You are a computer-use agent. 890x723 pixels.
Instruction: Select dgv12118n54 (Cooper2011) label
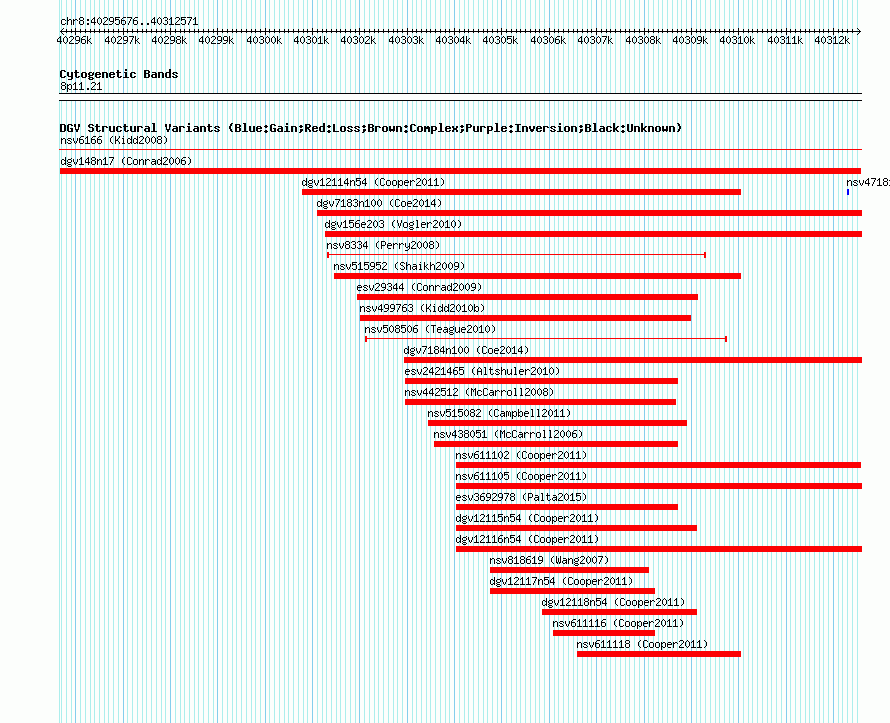point(613,602)
